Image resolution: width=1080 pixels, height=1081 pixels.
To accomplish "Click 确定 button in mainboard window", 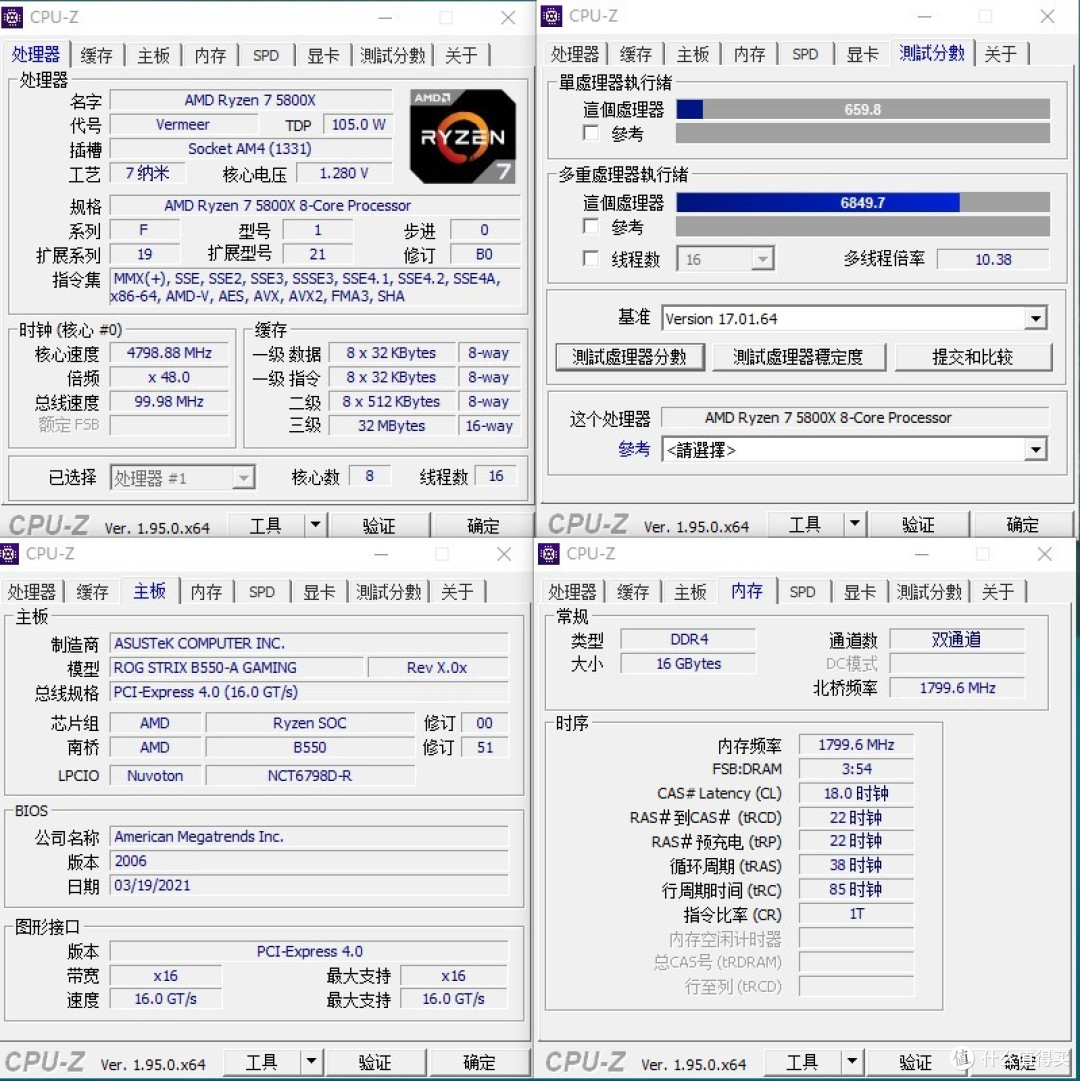I will [478, 1061].
